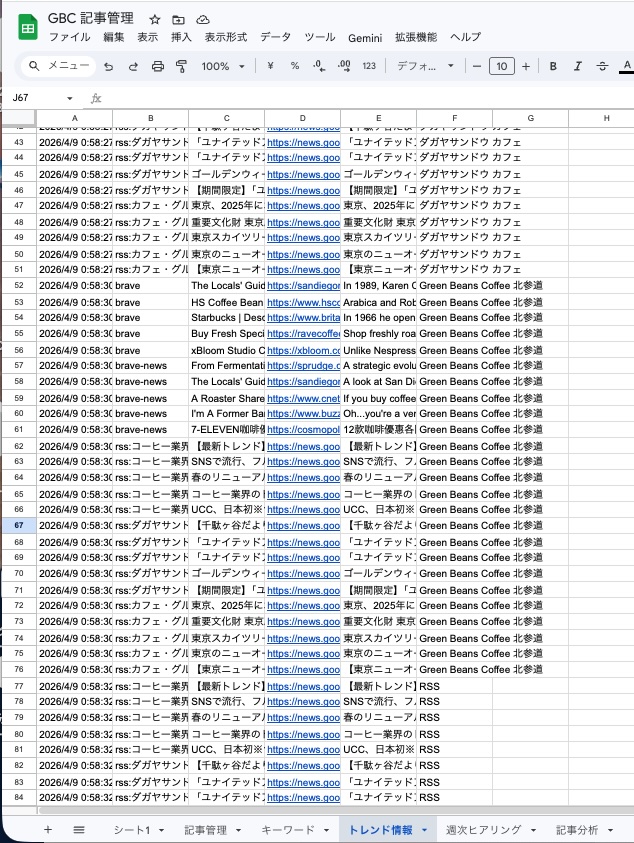Open the デフォ... font dropdown
Screen dimensions: 634x843
[425, 66]
